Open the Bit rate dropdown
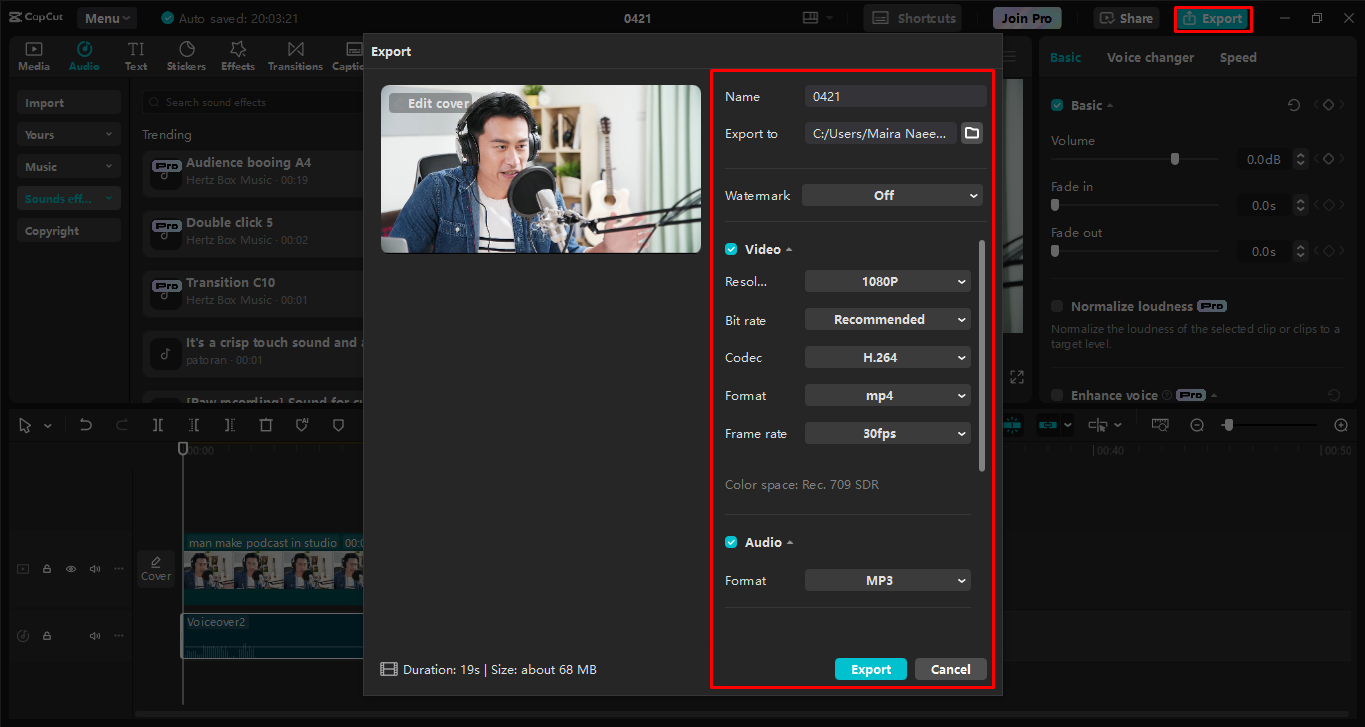Screen dimensions: 1365x727 888,320
